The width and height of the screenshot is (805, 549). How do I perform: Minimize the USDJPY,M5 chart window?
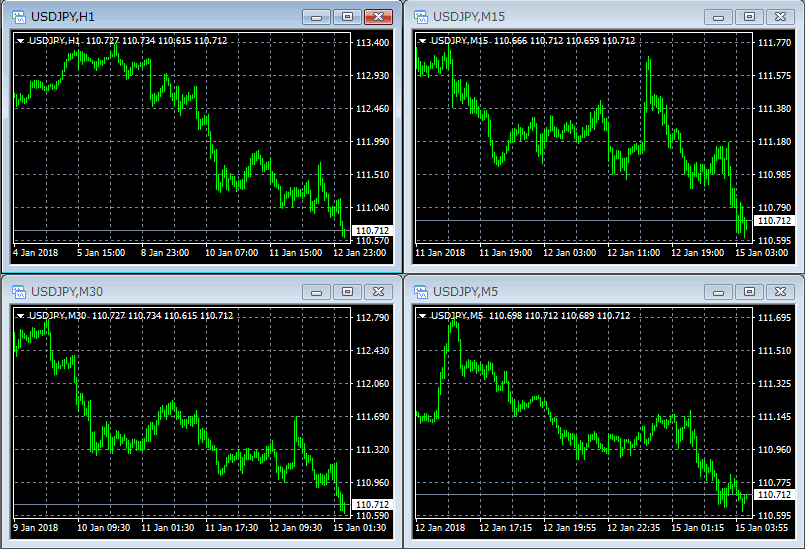point(718,292)
